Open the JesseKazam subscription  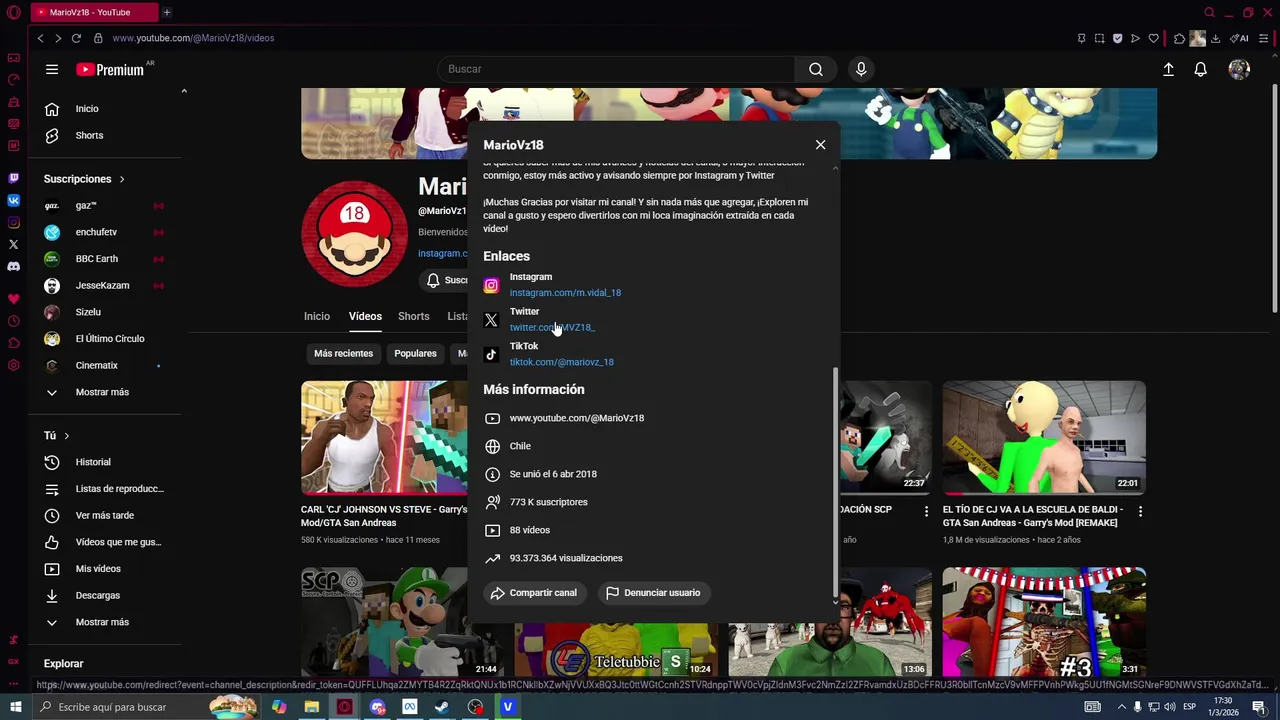pyautogui.click(x=102, y=285)
